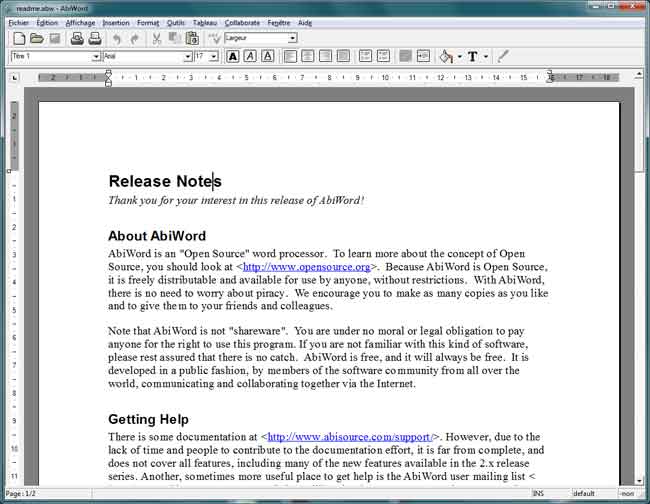The height and width of the screenshot is (504, 650).
Task: Align text to the right
Action: (325, 56)
